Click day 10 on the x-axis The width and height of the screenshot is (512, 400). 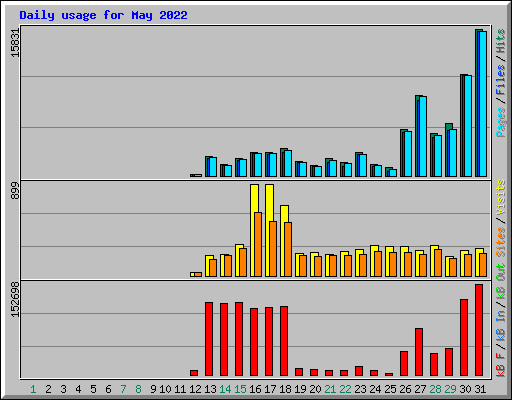pyautogui.click(x=165, y=389)
